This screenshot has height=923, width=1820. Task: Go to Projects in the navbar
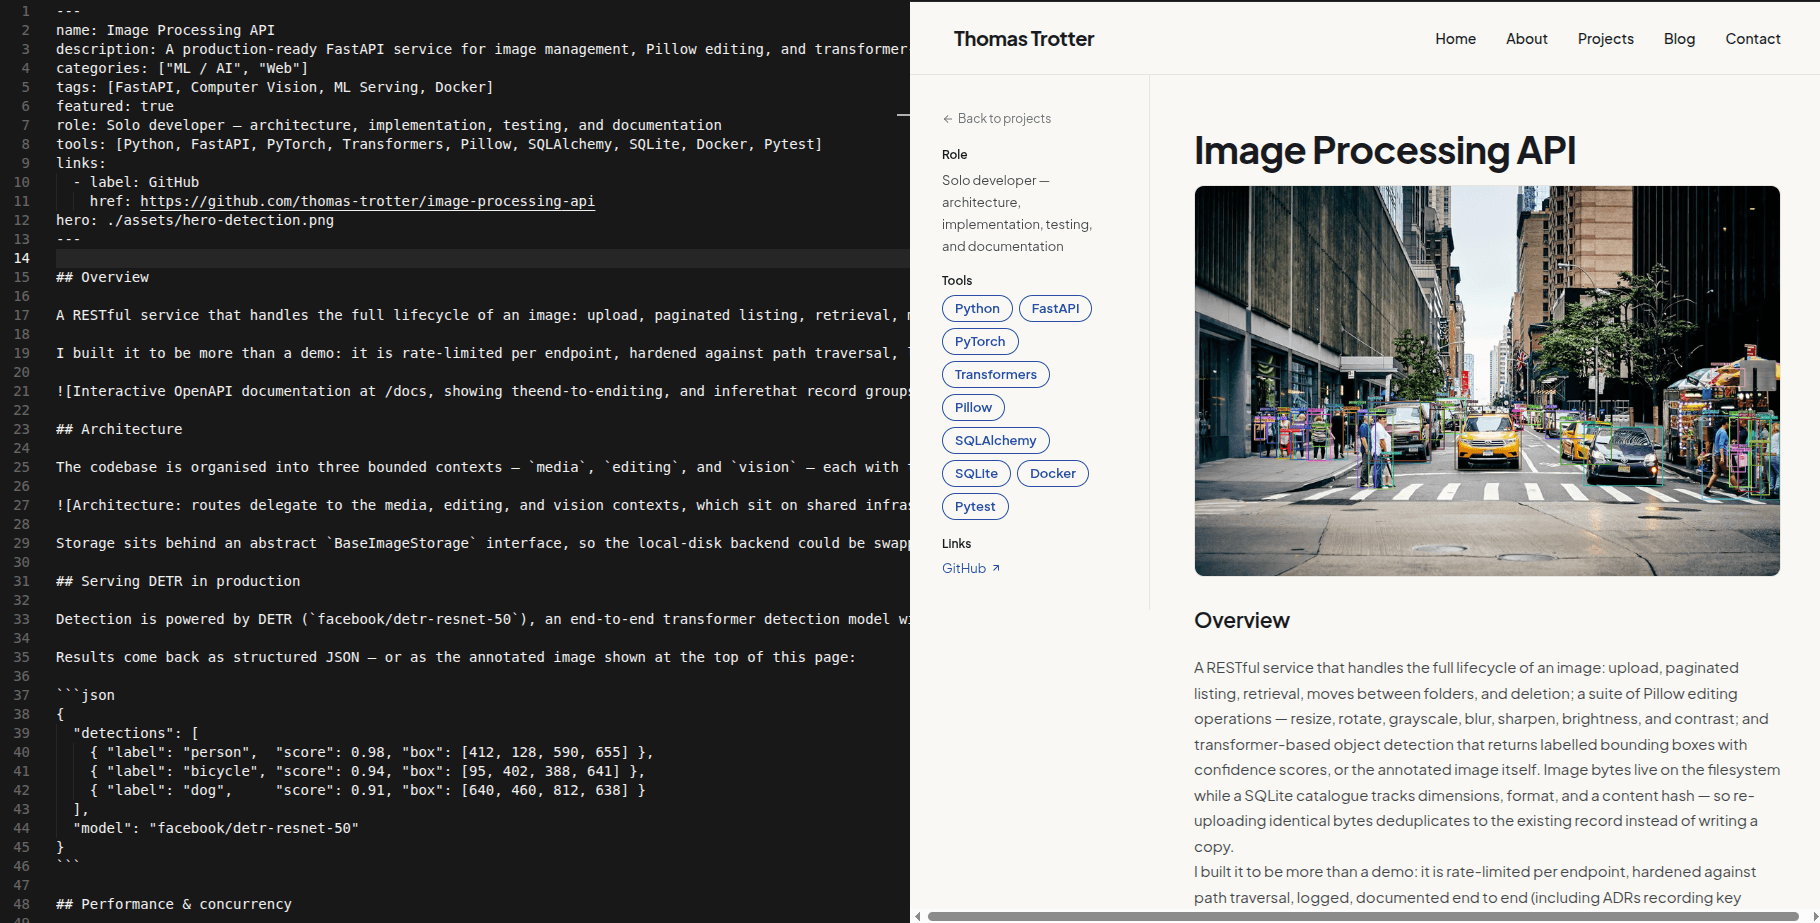pyautogui.click(x=1605, y=39)
